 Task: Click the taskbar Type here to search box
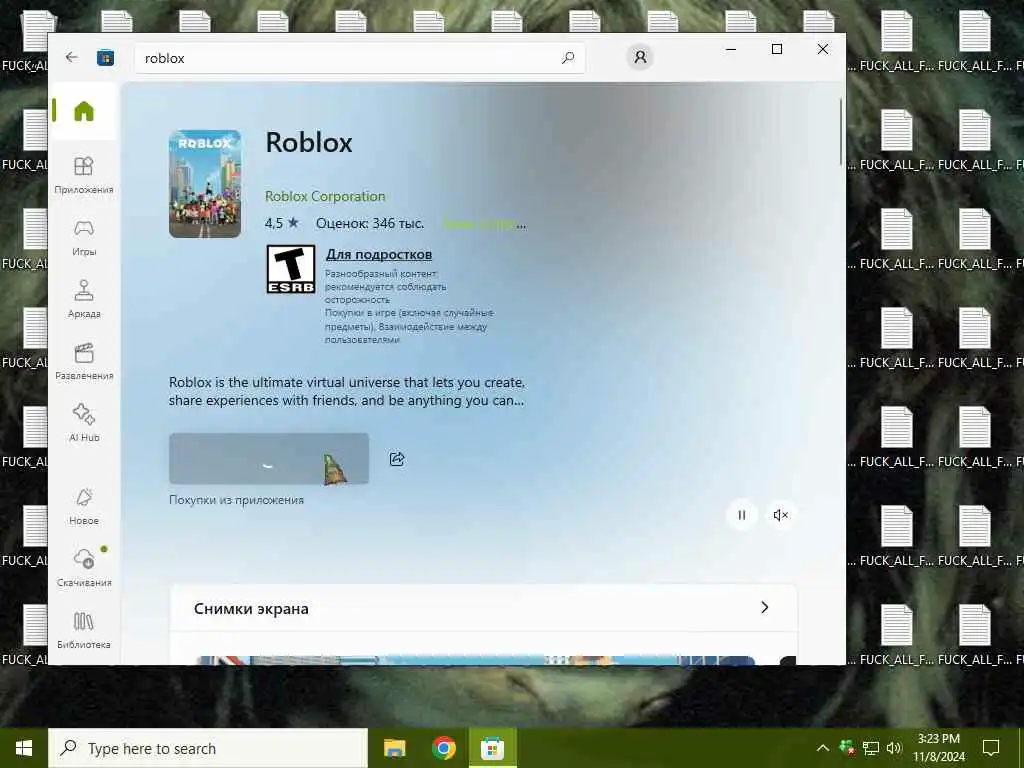208,748
